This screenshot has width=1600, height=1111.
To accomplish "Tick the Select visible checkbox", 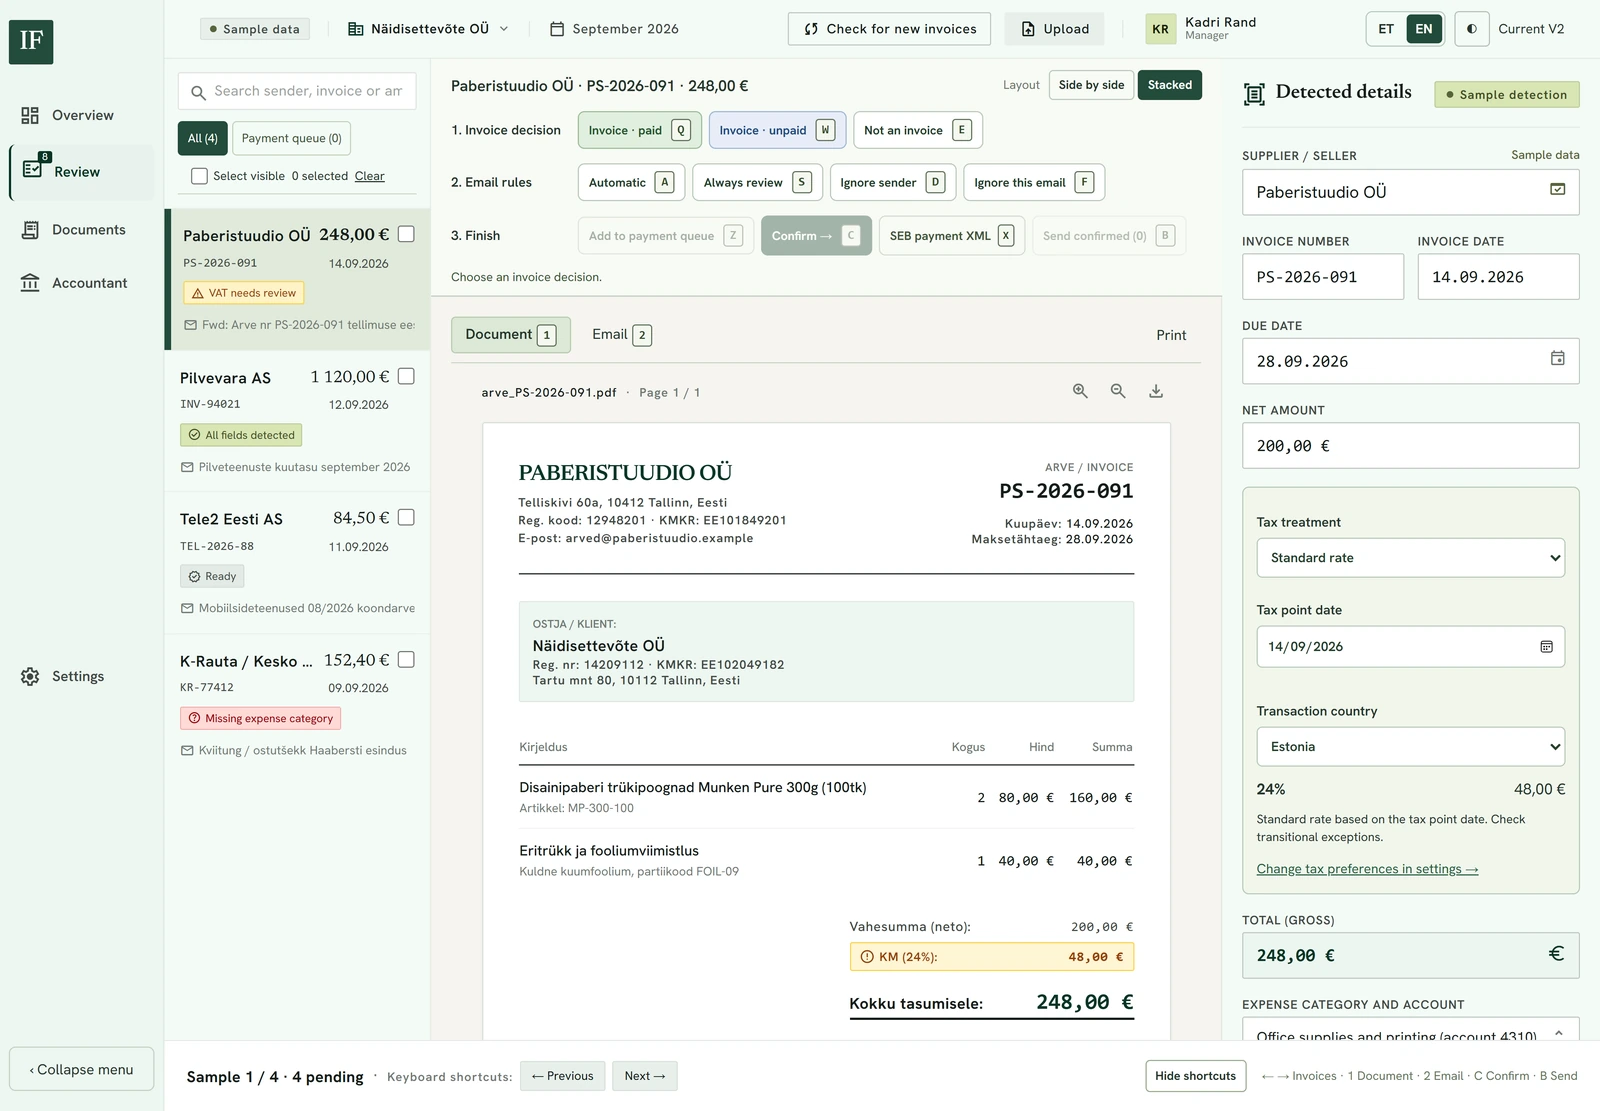I will click(x=199, y=176).
